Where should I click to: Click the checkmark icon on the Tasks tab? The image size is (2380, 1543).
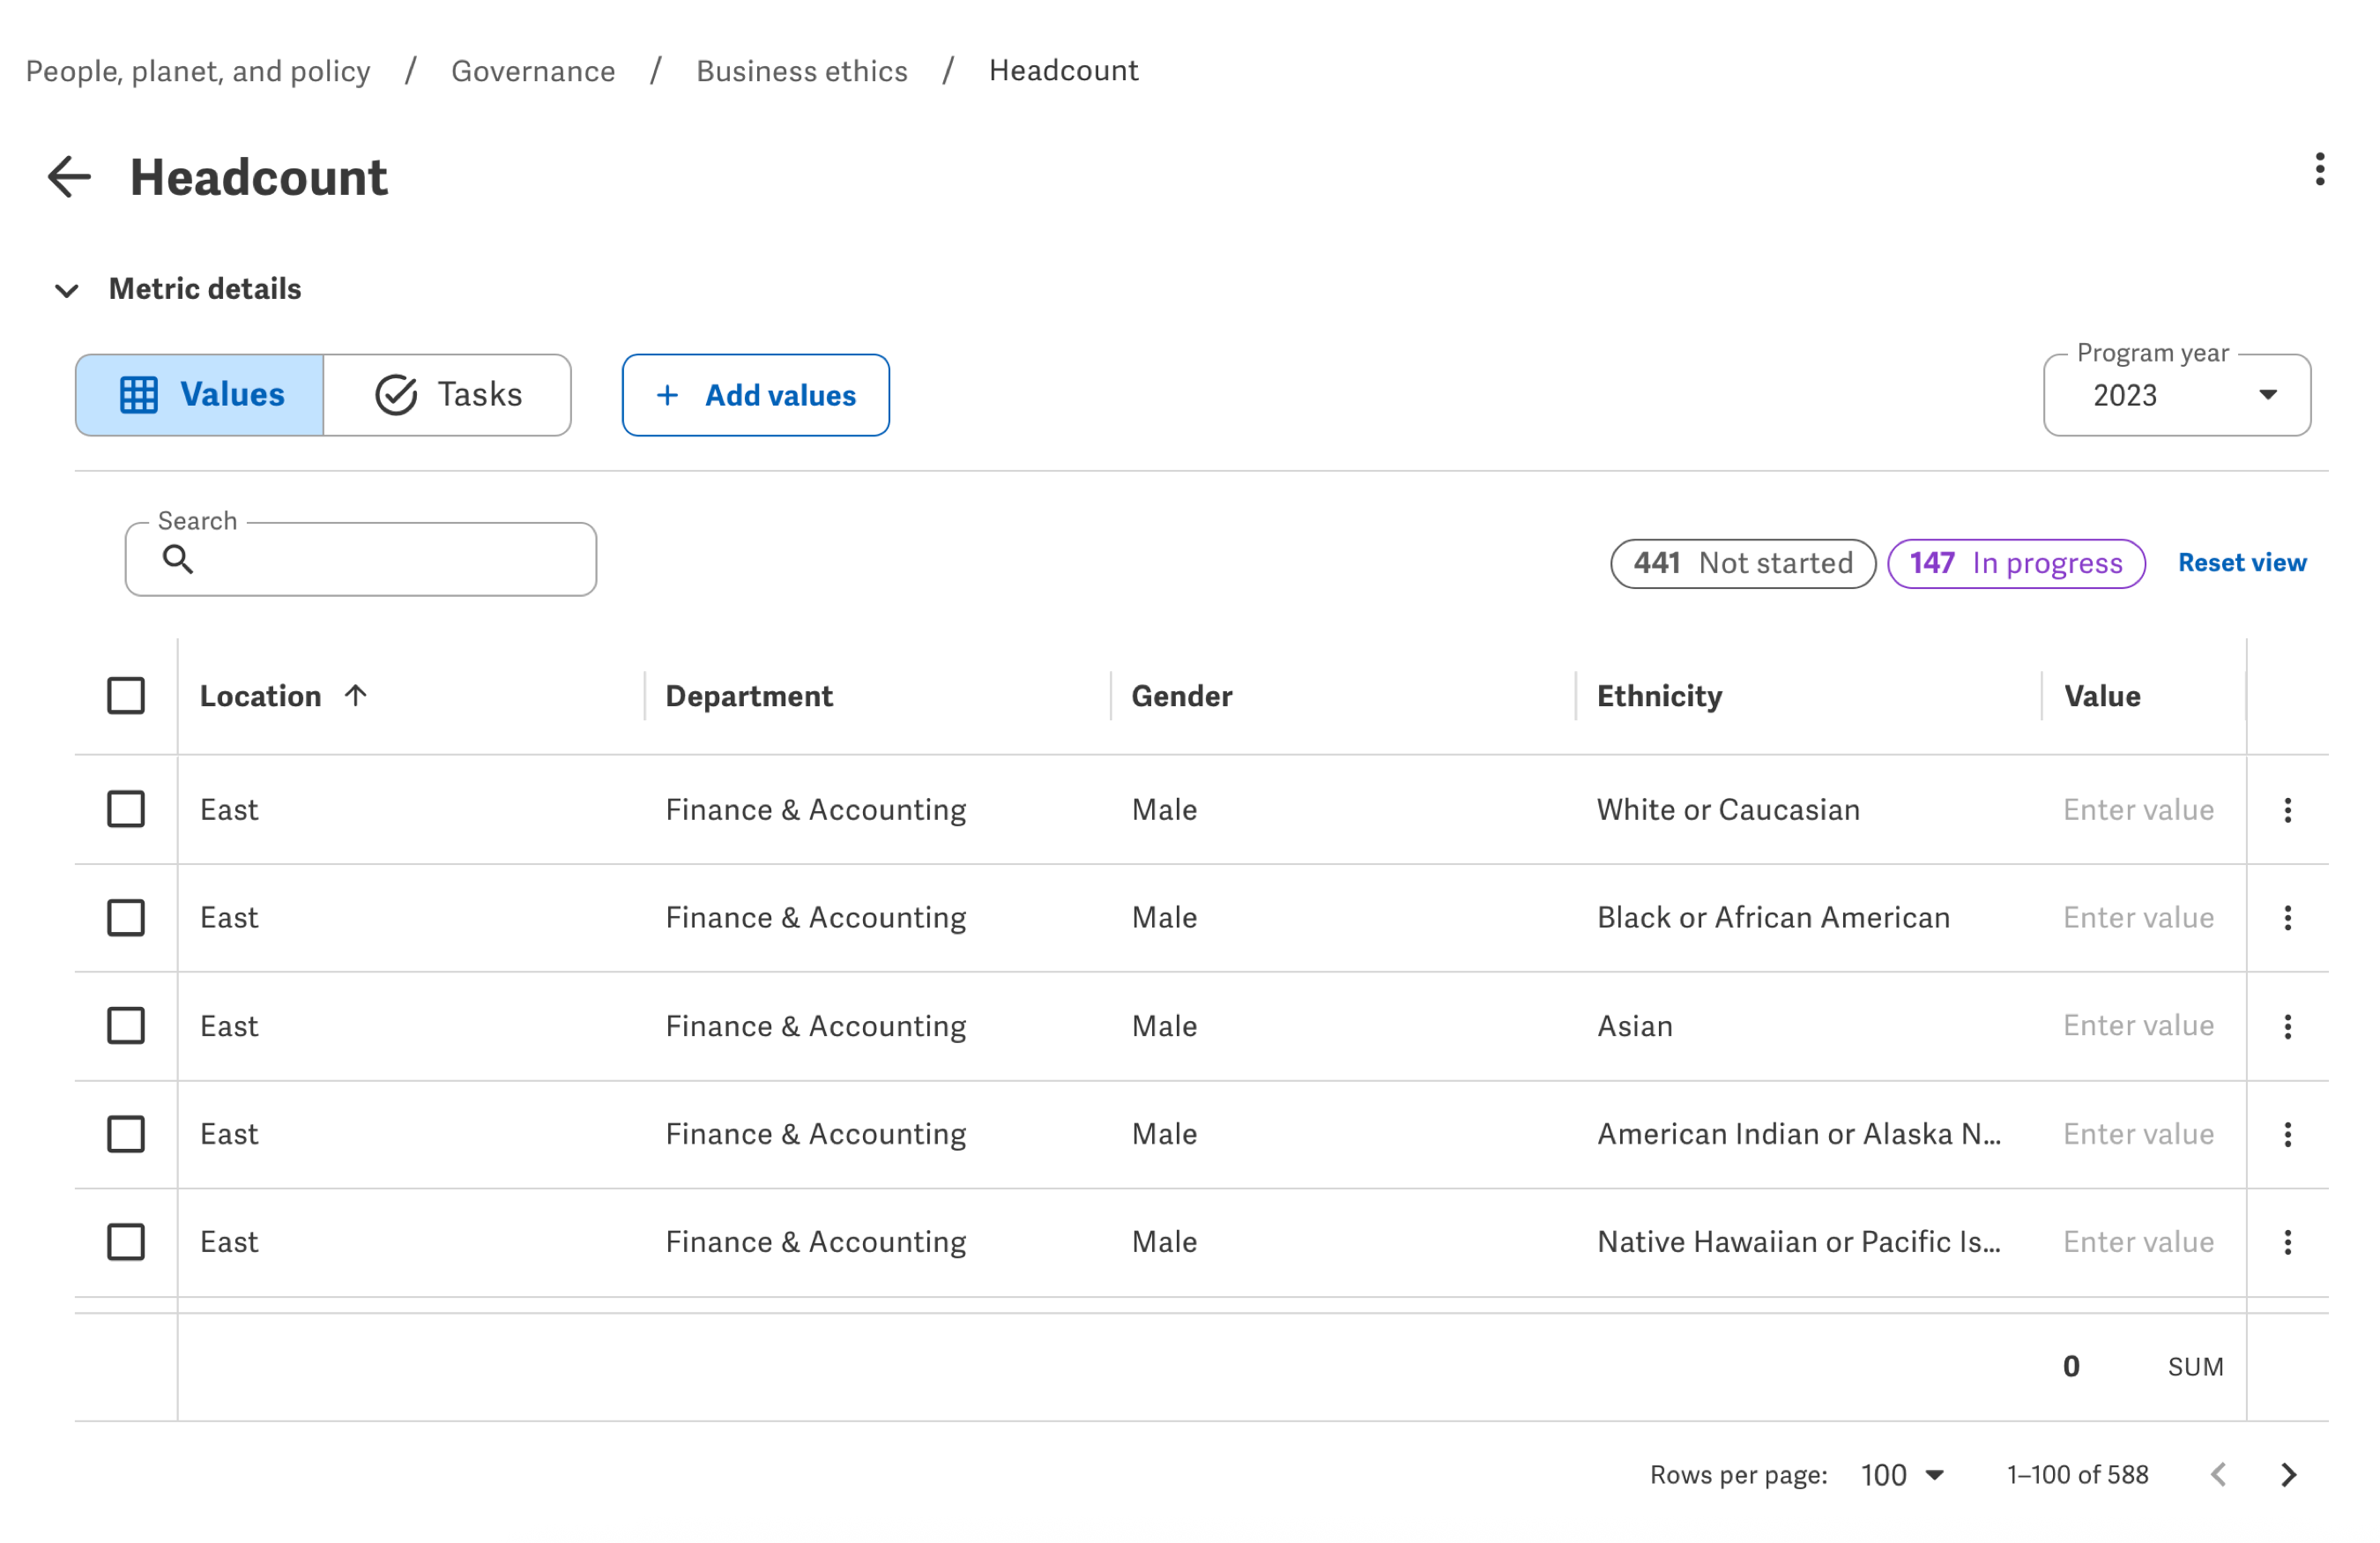396,394
